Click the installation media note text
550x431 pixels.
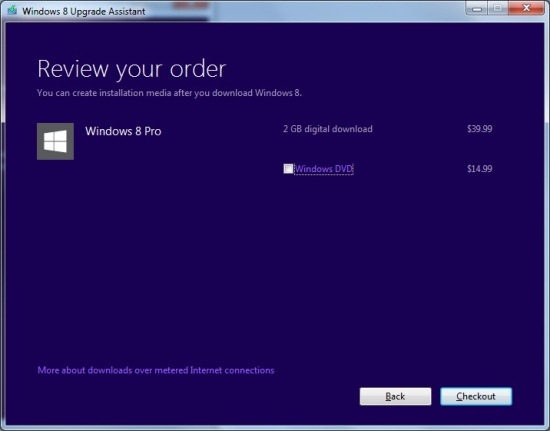coord(169,93)
